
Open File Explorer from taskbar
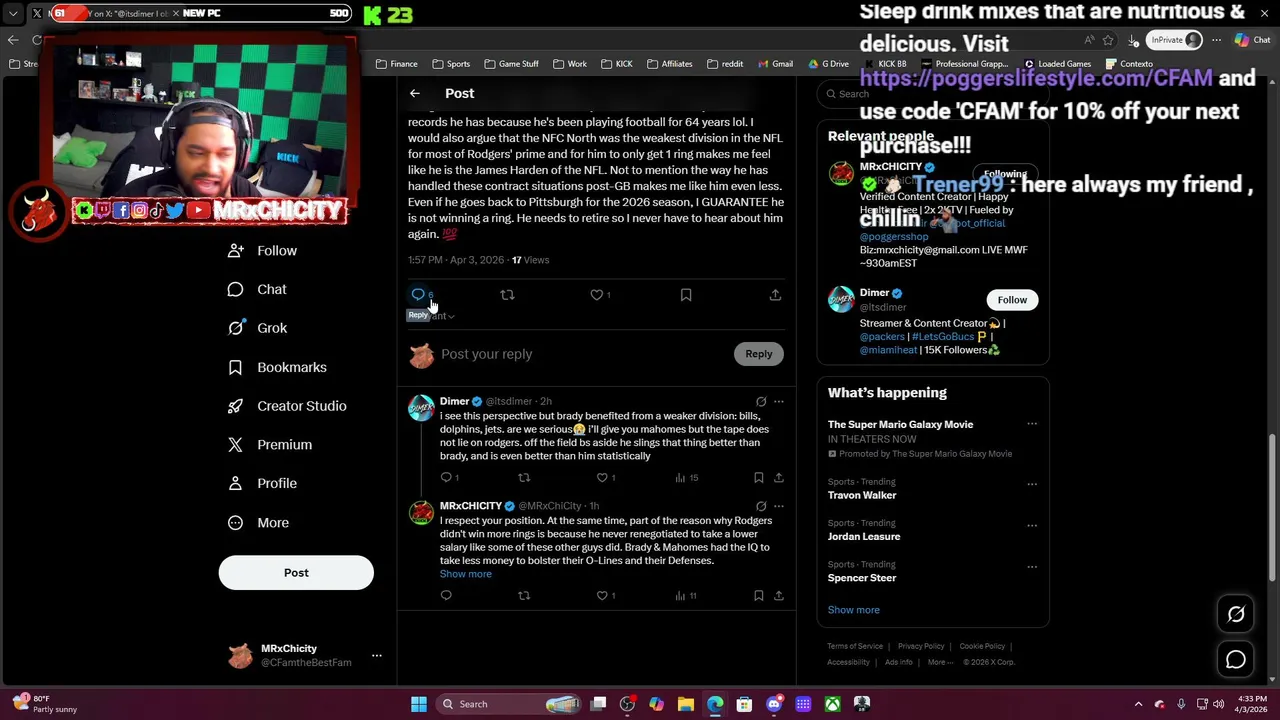pos(686,704)
